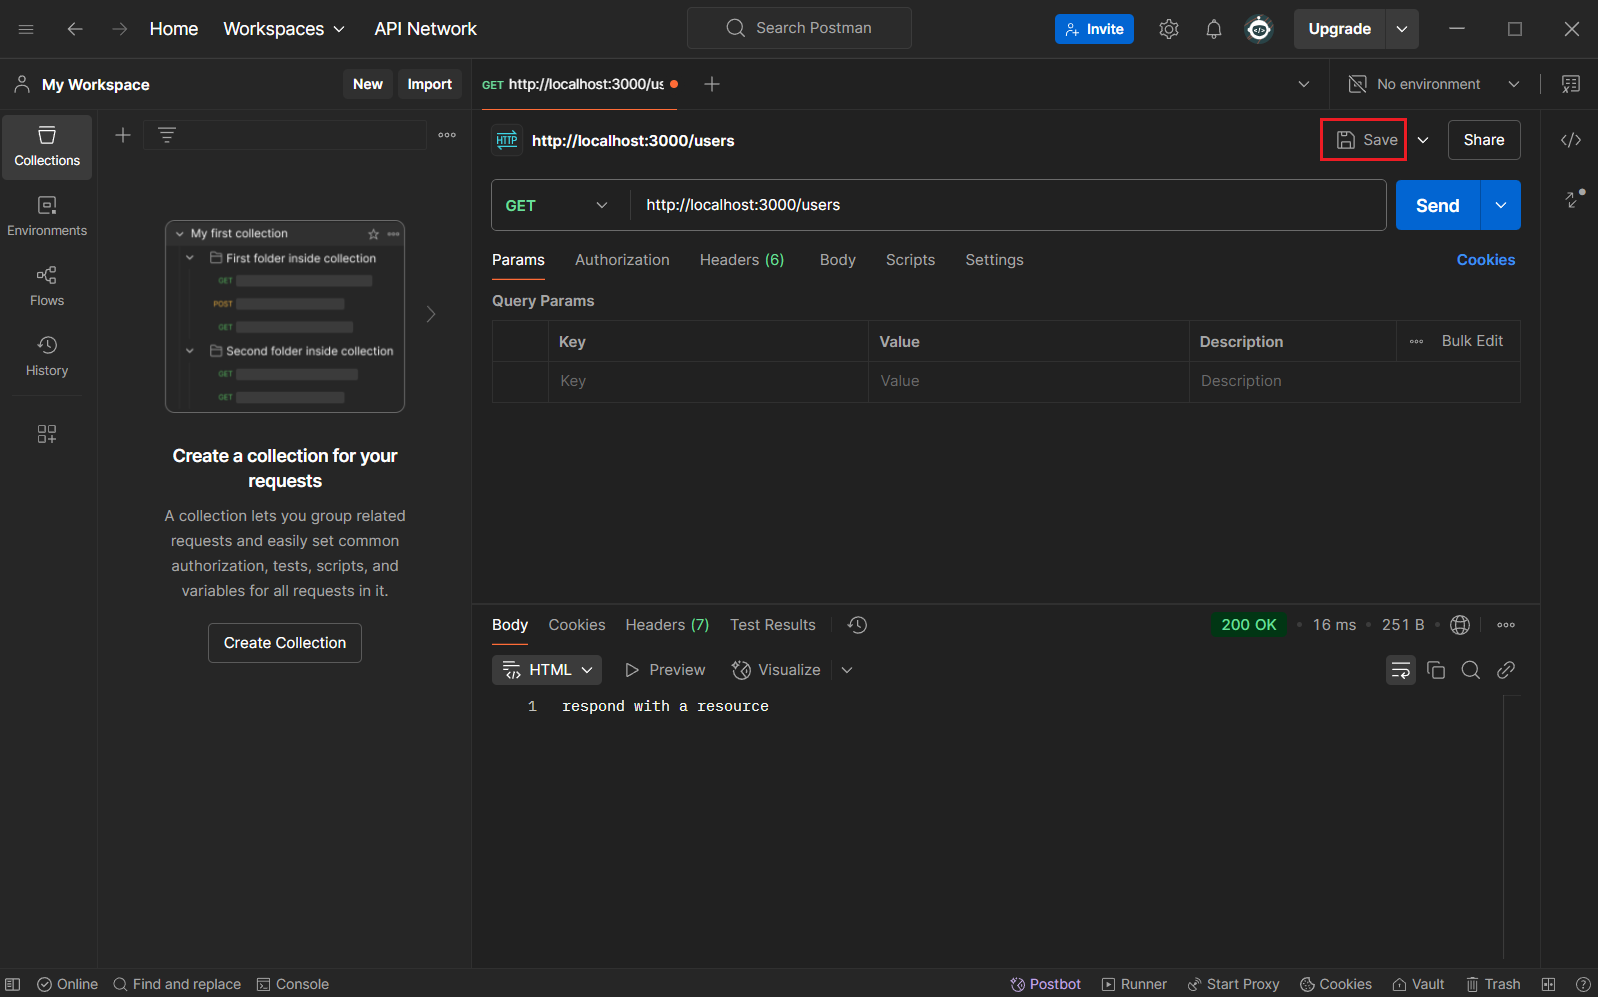Image resolution: width=1598 pixels, height=997 pixels.
Task: Click the Search Postman box
Action: pyautogui.click(x=799, y=28)
